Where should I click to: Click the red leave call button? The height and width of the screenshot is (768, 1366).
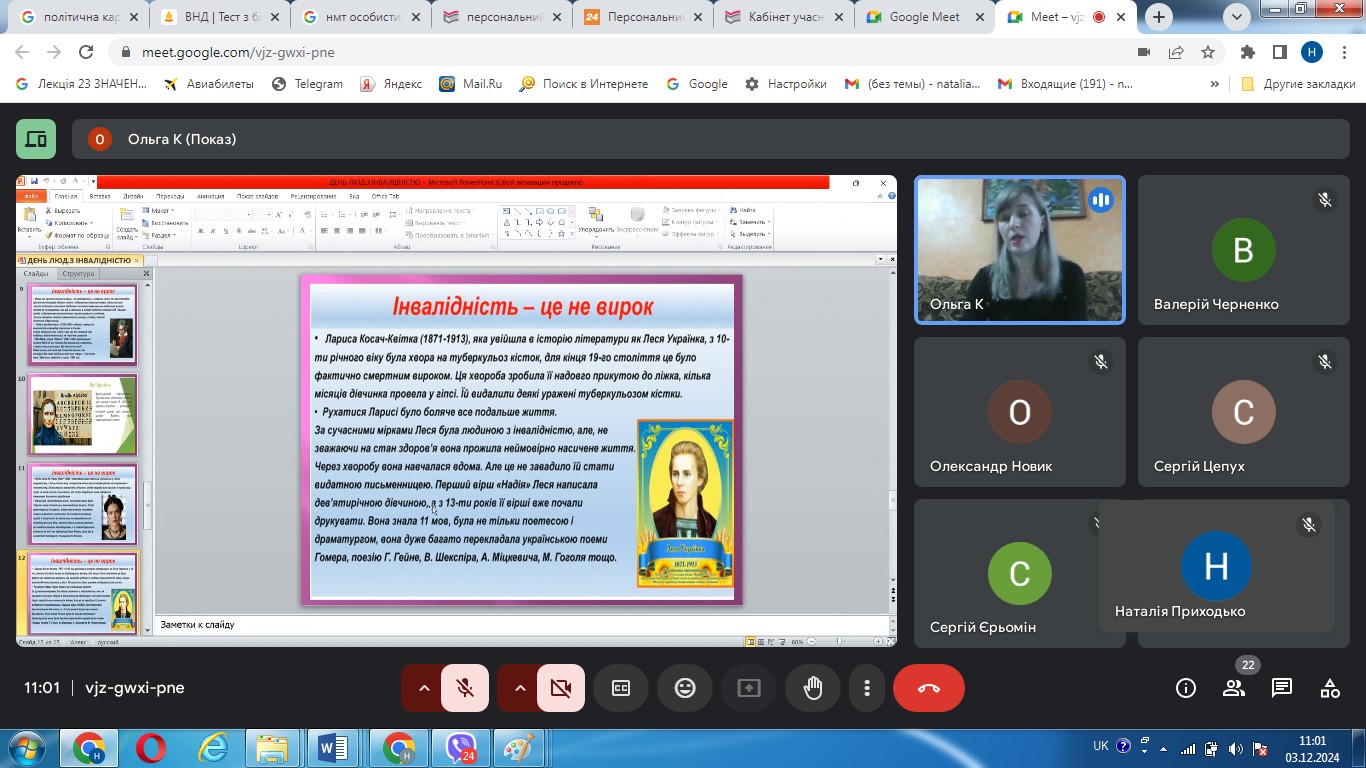click(x=928, y=688)
